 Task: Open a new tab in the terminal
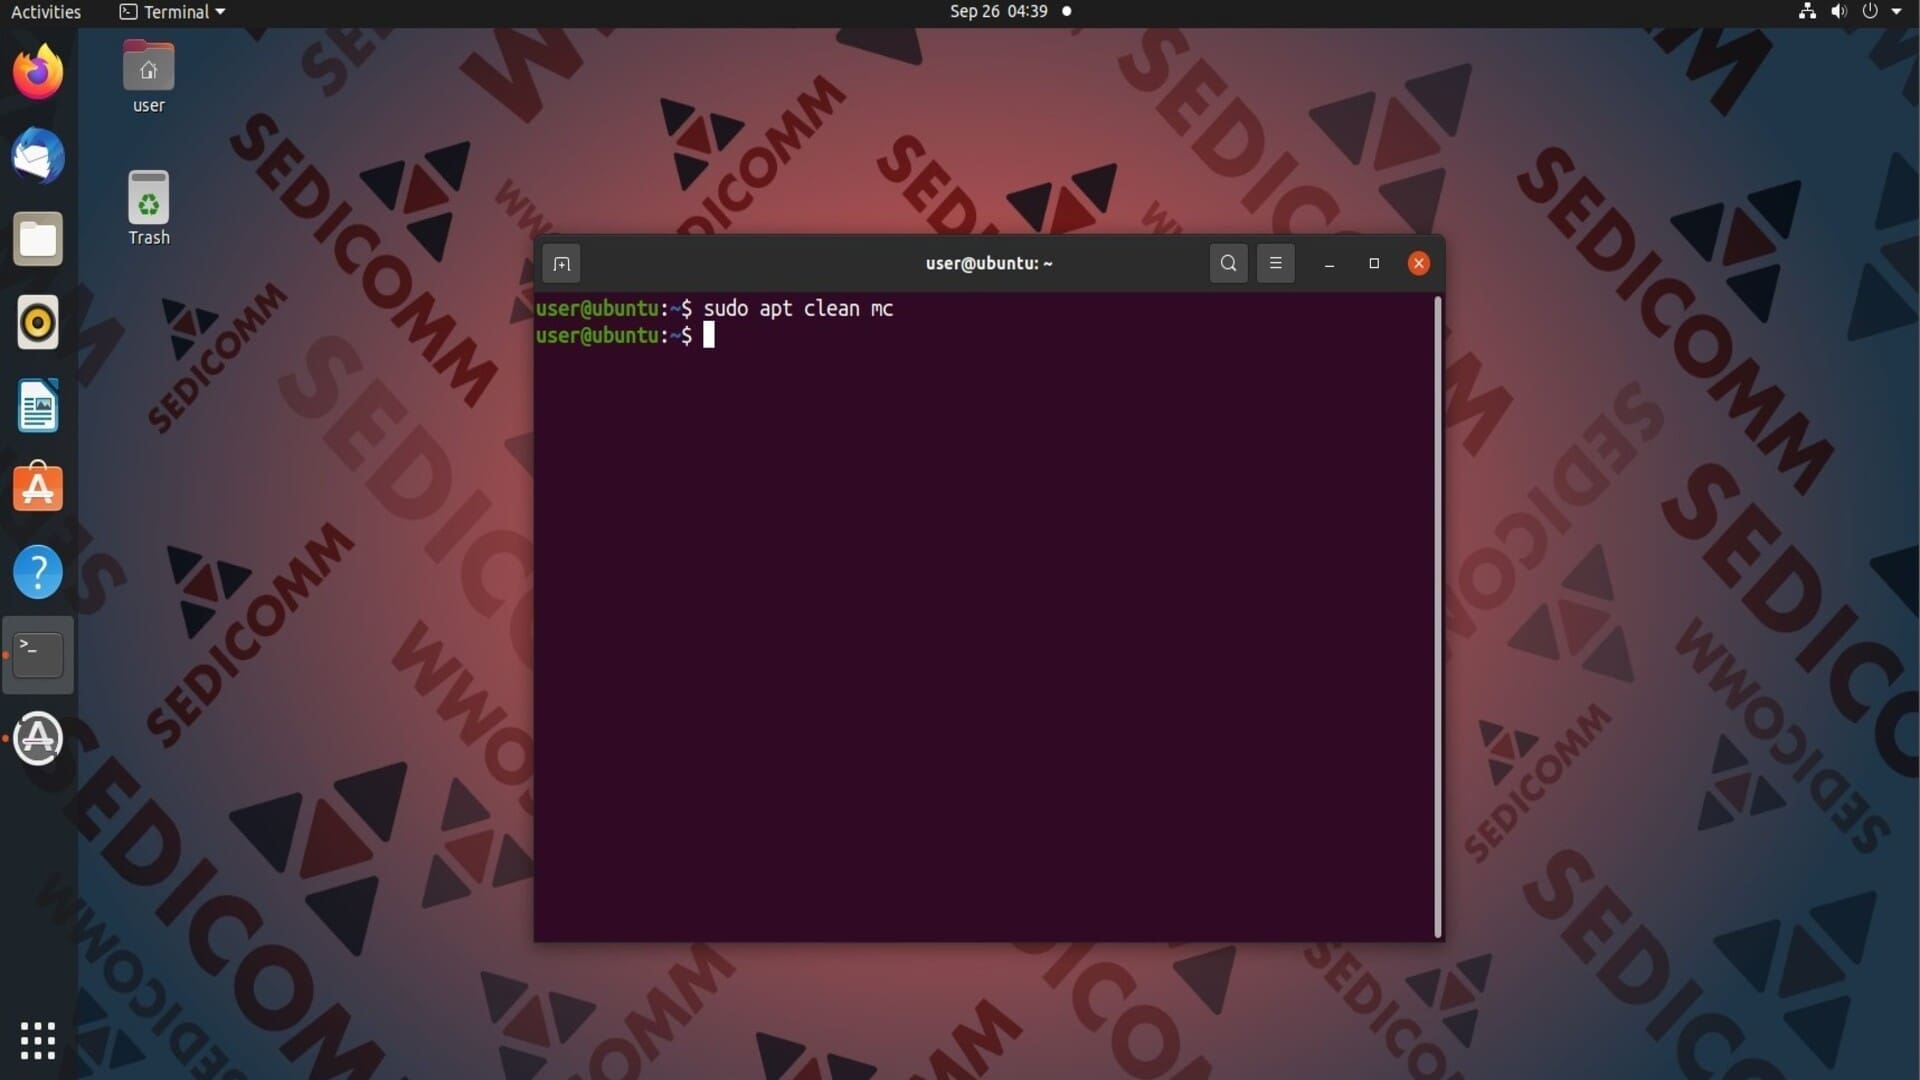[561, 264]
